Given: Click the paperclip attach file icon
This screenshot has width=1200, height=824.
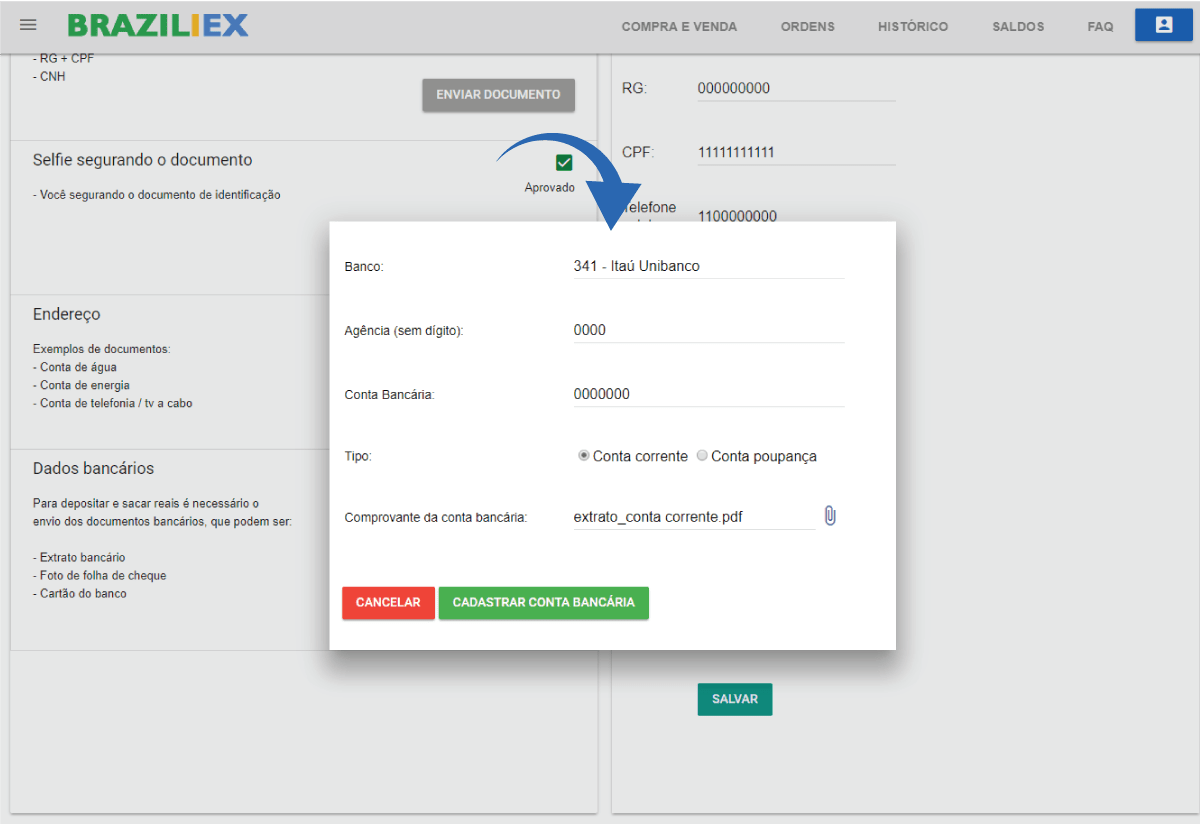Looking at the screenshot, I should coord(830,516).
